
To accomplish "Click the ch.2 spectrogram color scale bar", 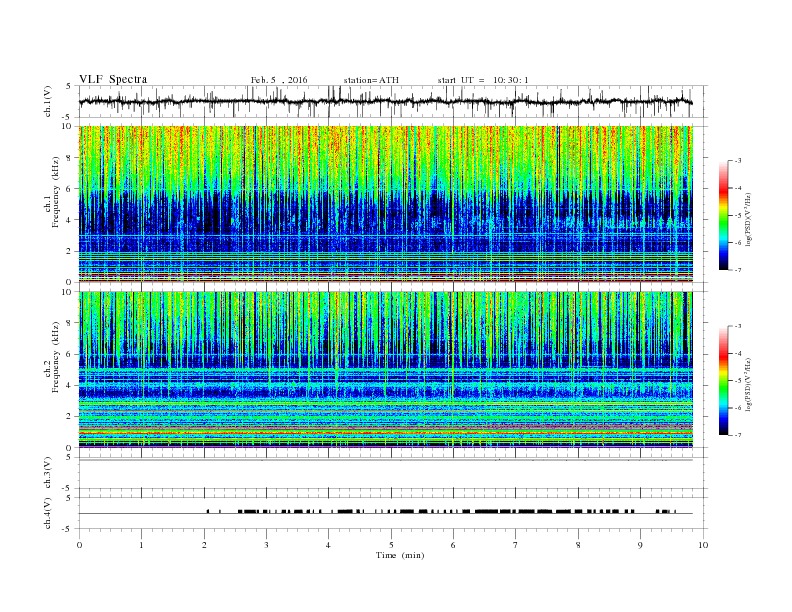I will click(x=723, y=380).
